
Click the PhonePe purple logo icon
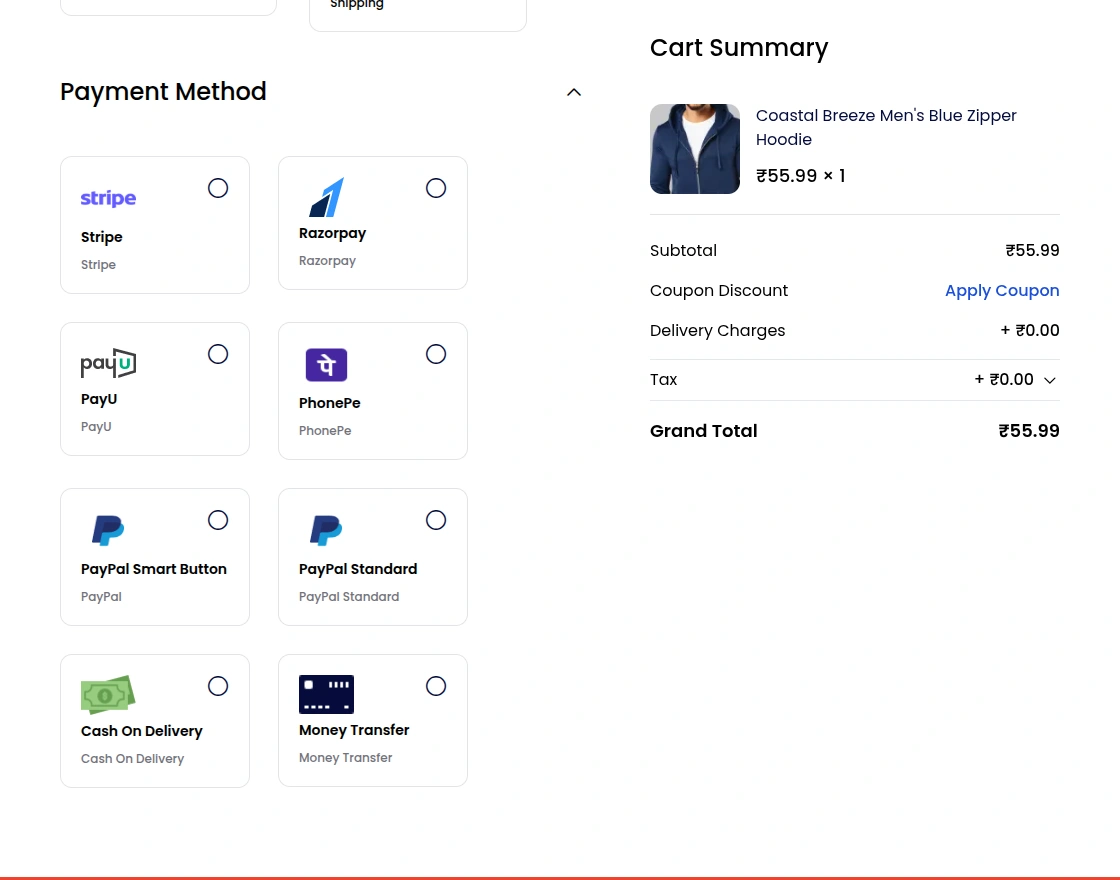click(x=326, y=365)
